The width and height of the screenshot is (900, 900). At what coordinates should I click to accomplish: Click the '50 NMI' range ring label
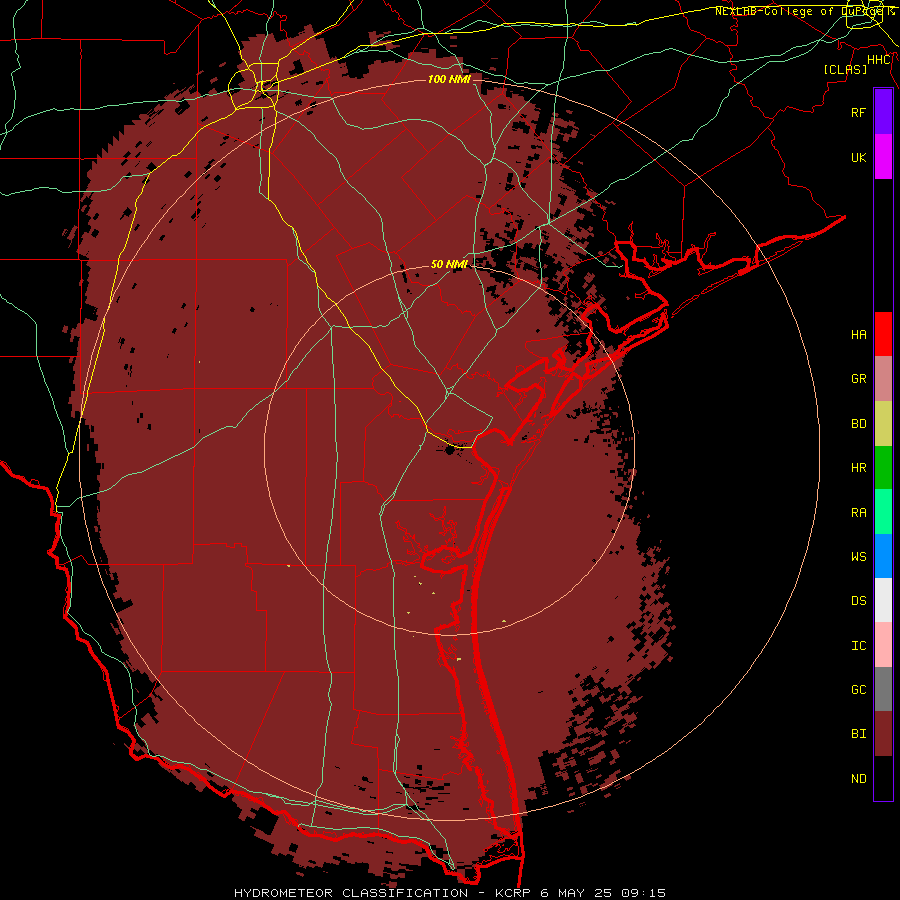click(x=449, y=264)
